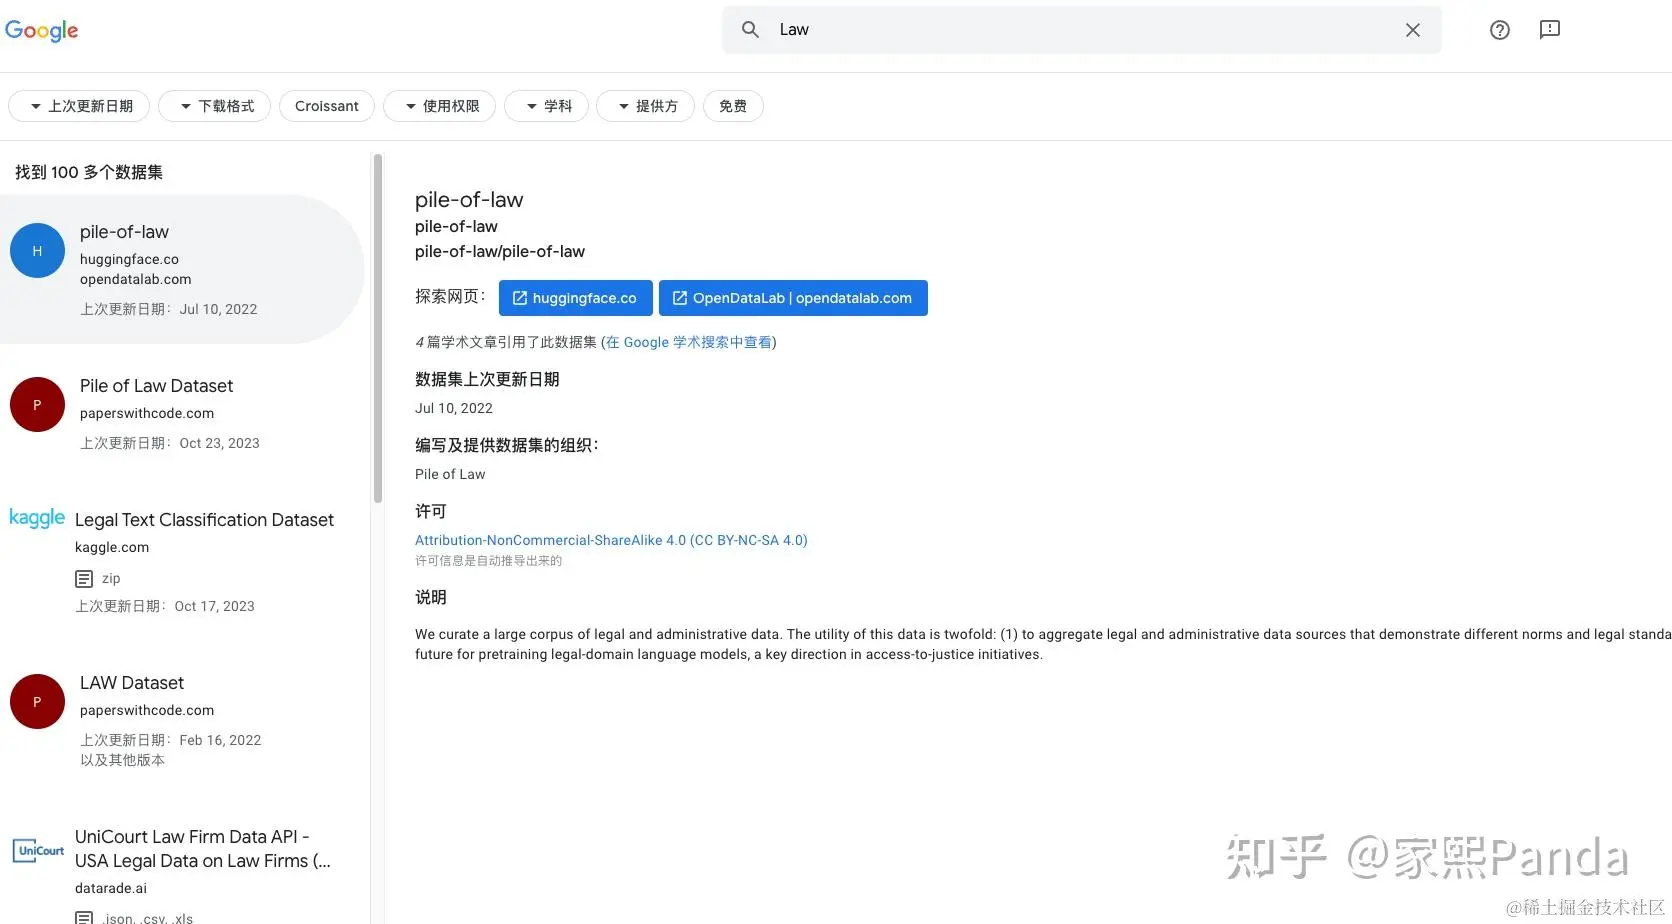Click the UniCourt logo icon
Image resolution: width=1672 pixels, height=924 pixels.
(38, 851)
